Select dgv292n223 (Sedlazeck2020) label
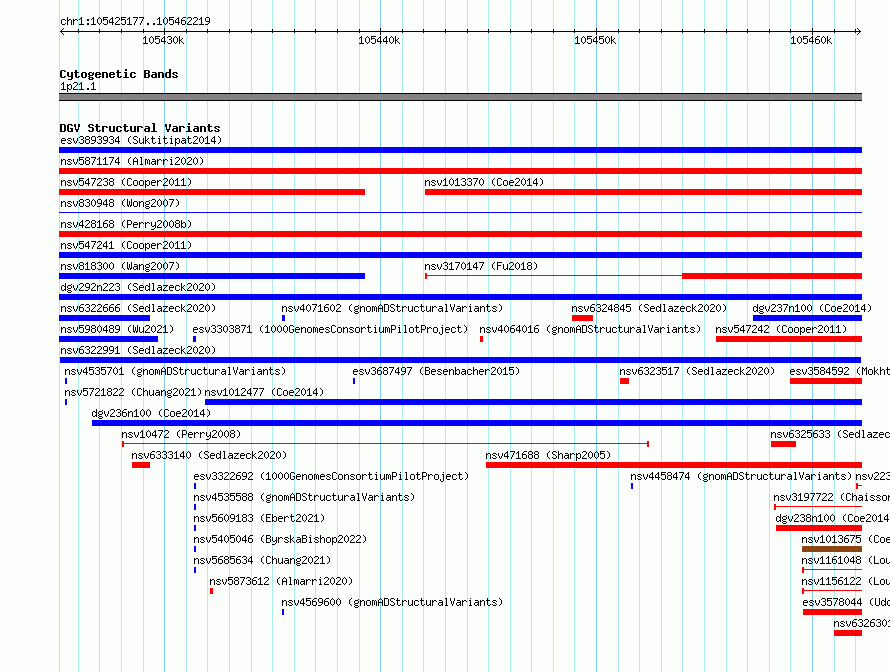The height and width of the screenshot is (672, 890). (x=138, y=287)
